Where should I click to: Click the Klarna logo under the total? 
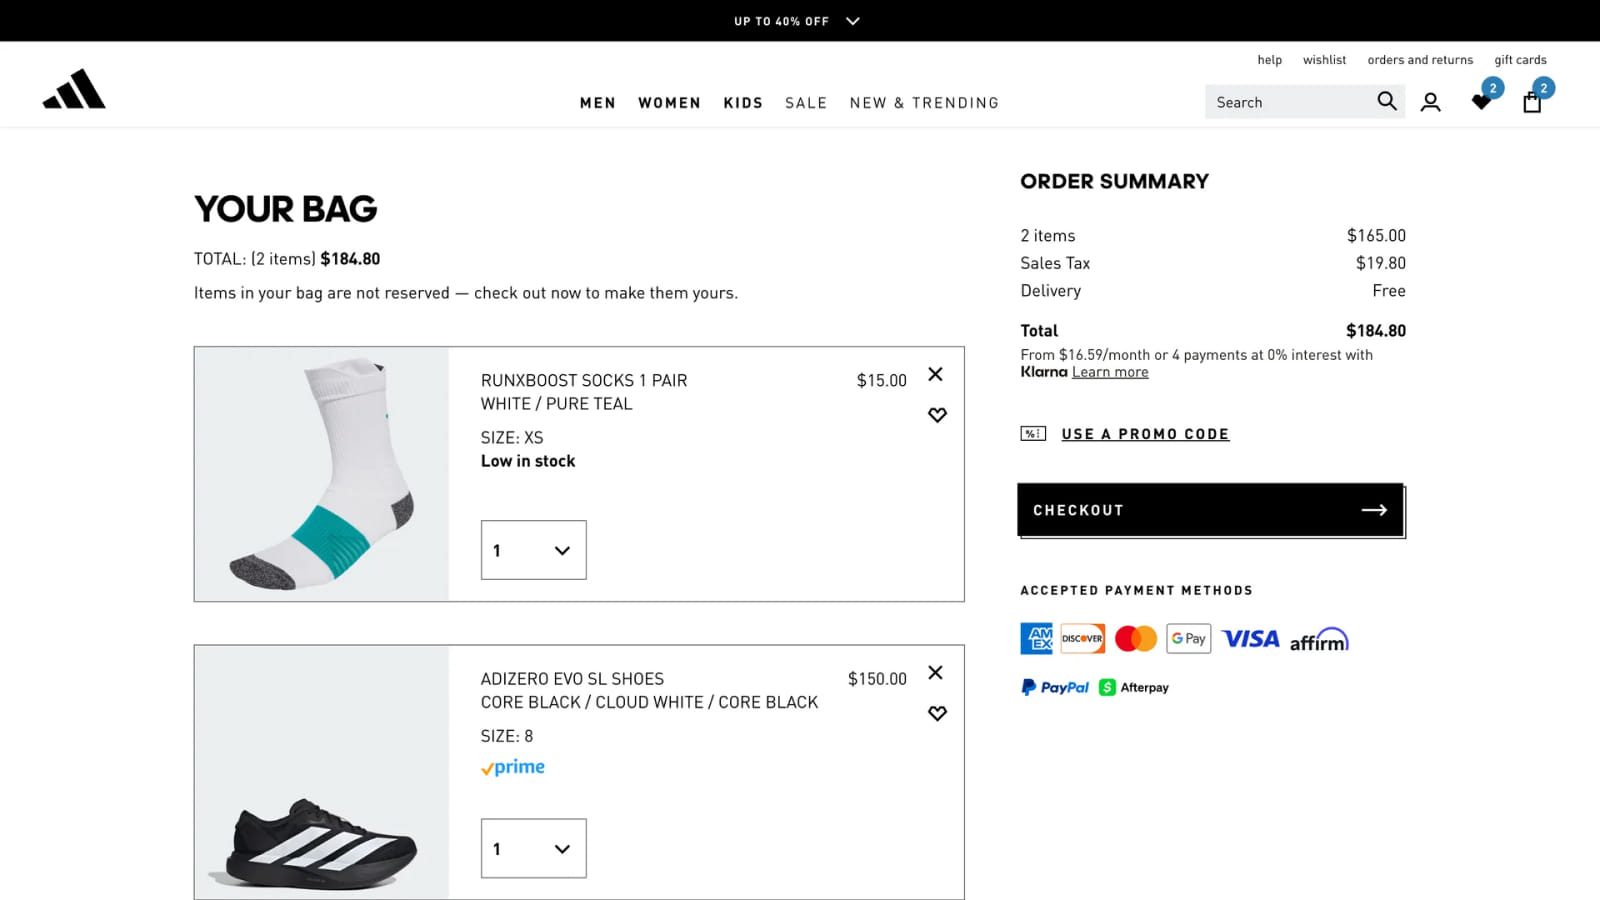tap(1043, 371)
